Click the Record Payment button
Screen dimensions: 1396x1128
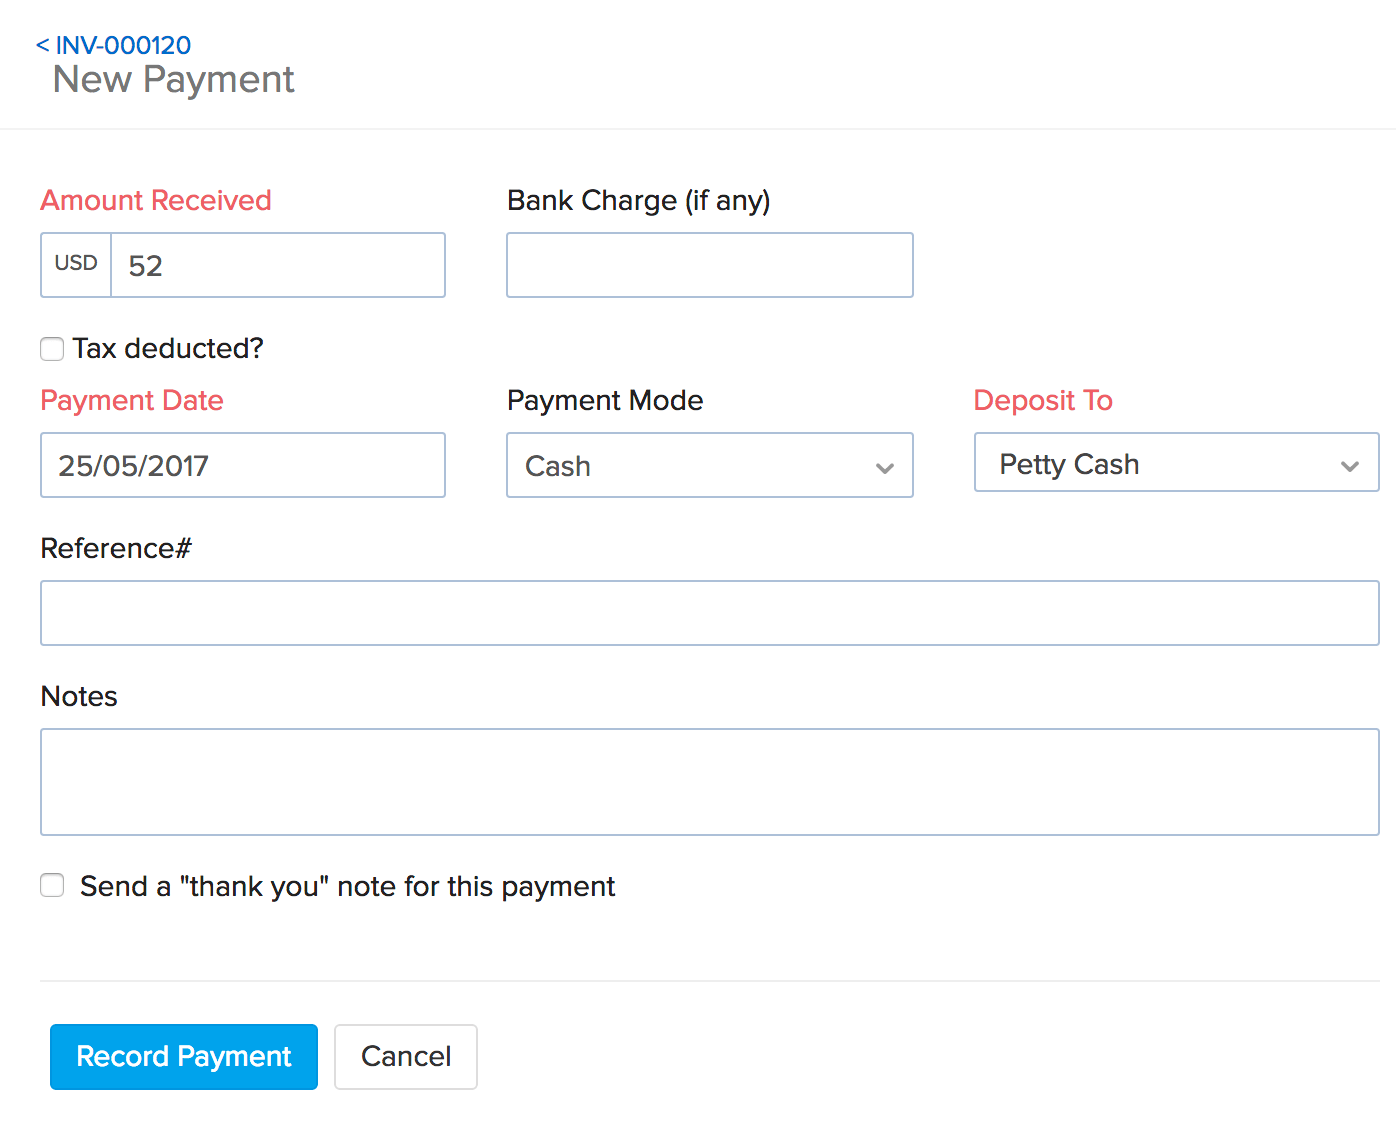point(183,1056)
